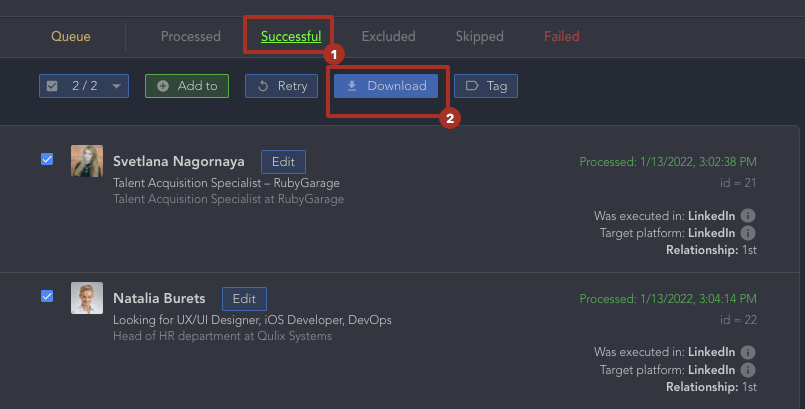The image size is (805, 409).
Task: Toggle the select-all 2 / 2 checkbox
Action: click(x=53, y=86)
